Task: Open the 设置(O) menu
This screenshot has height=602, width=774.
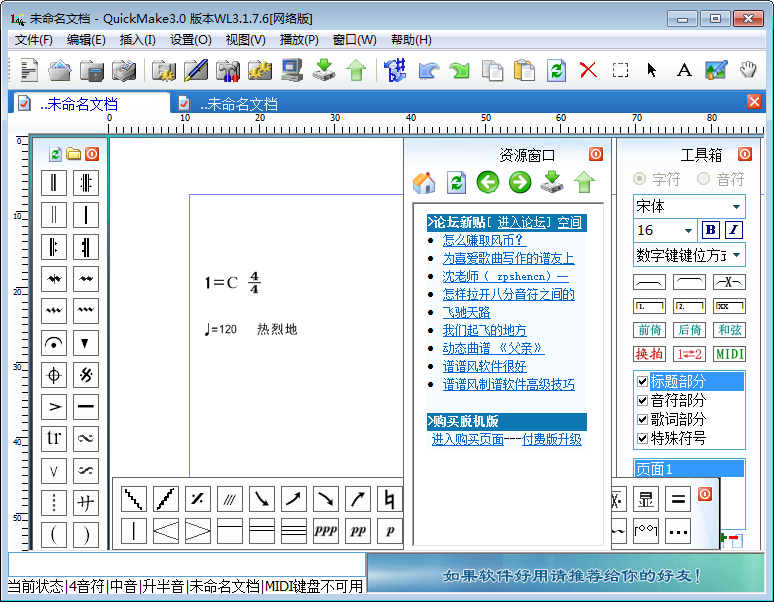Action: (x=191, y=39)
